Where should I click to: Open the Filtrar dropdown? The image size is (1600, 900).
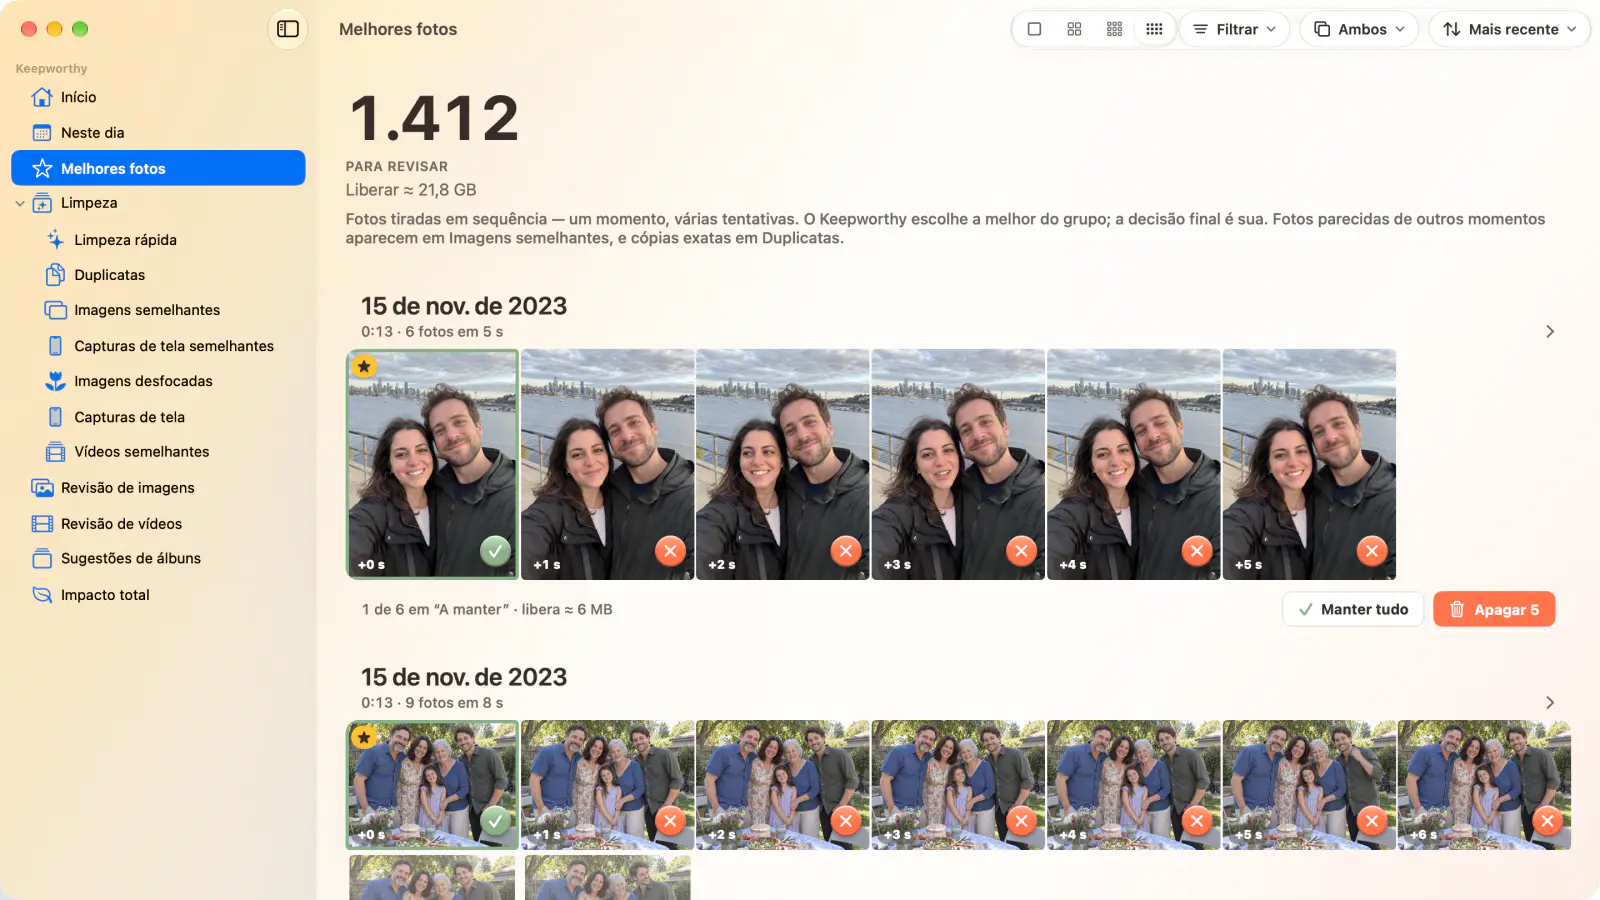click(x=1235, y=29)
